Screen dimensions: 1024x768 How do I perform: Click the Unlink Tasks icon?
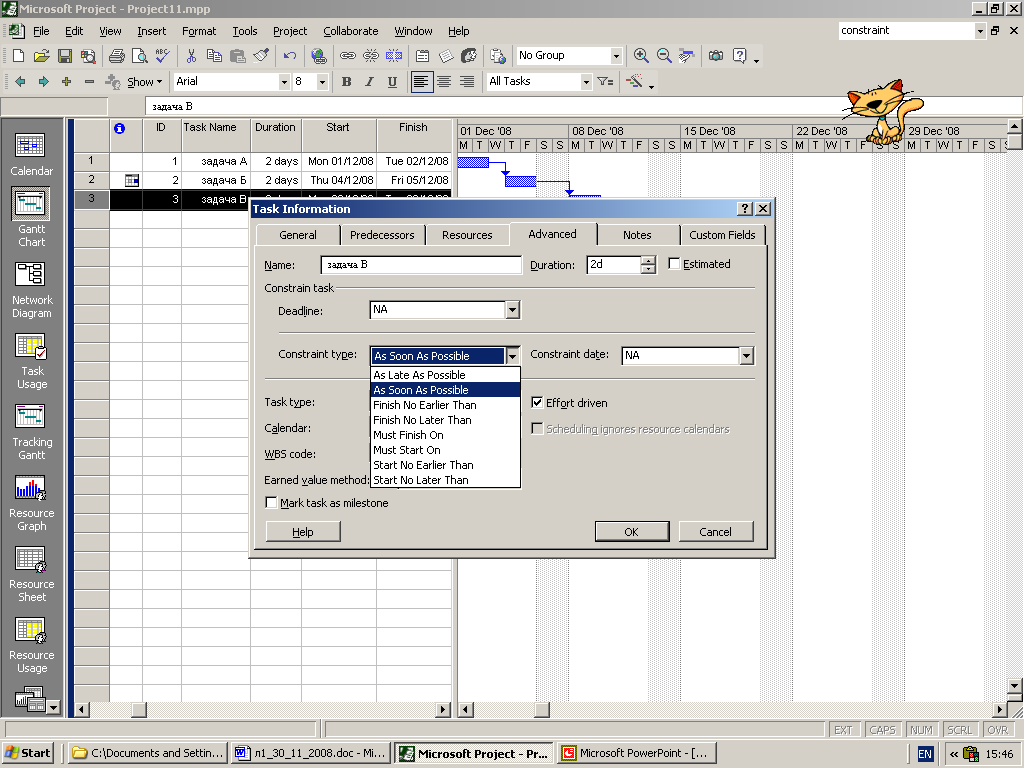[x=371, y=56]
